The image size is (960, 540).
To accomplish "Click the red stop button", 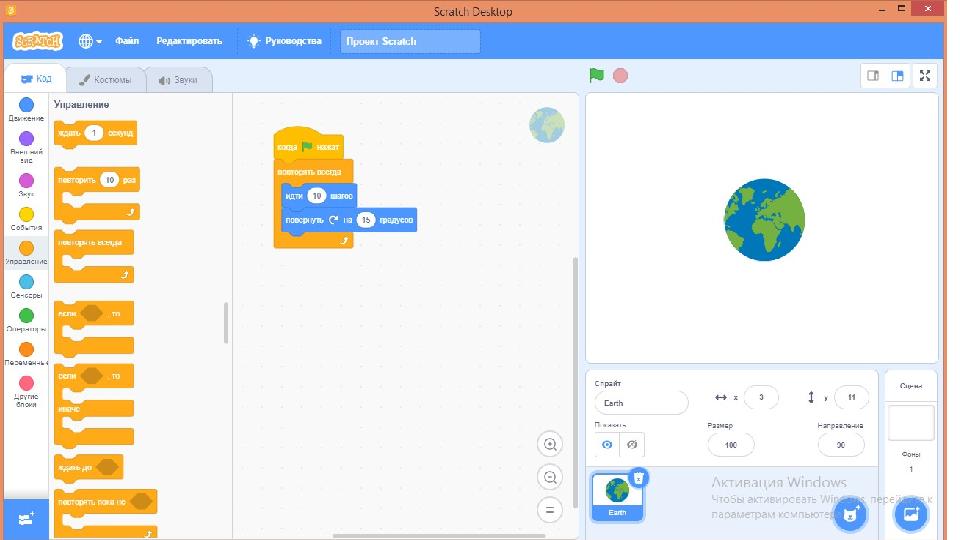I will click(x=620, y=76).
